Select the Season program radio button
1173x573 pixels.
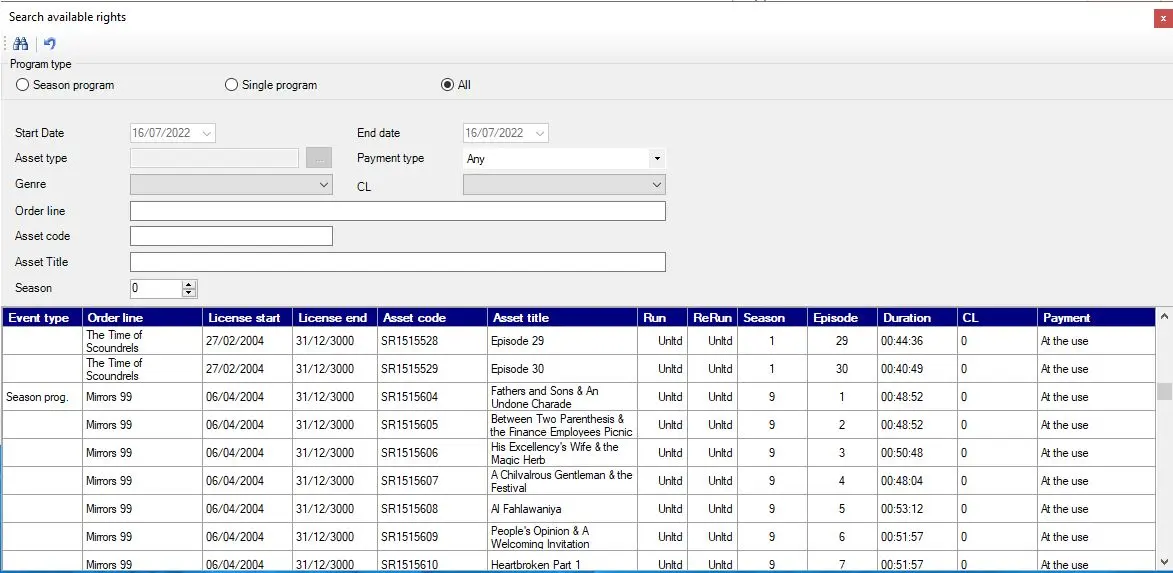(22, 85)
